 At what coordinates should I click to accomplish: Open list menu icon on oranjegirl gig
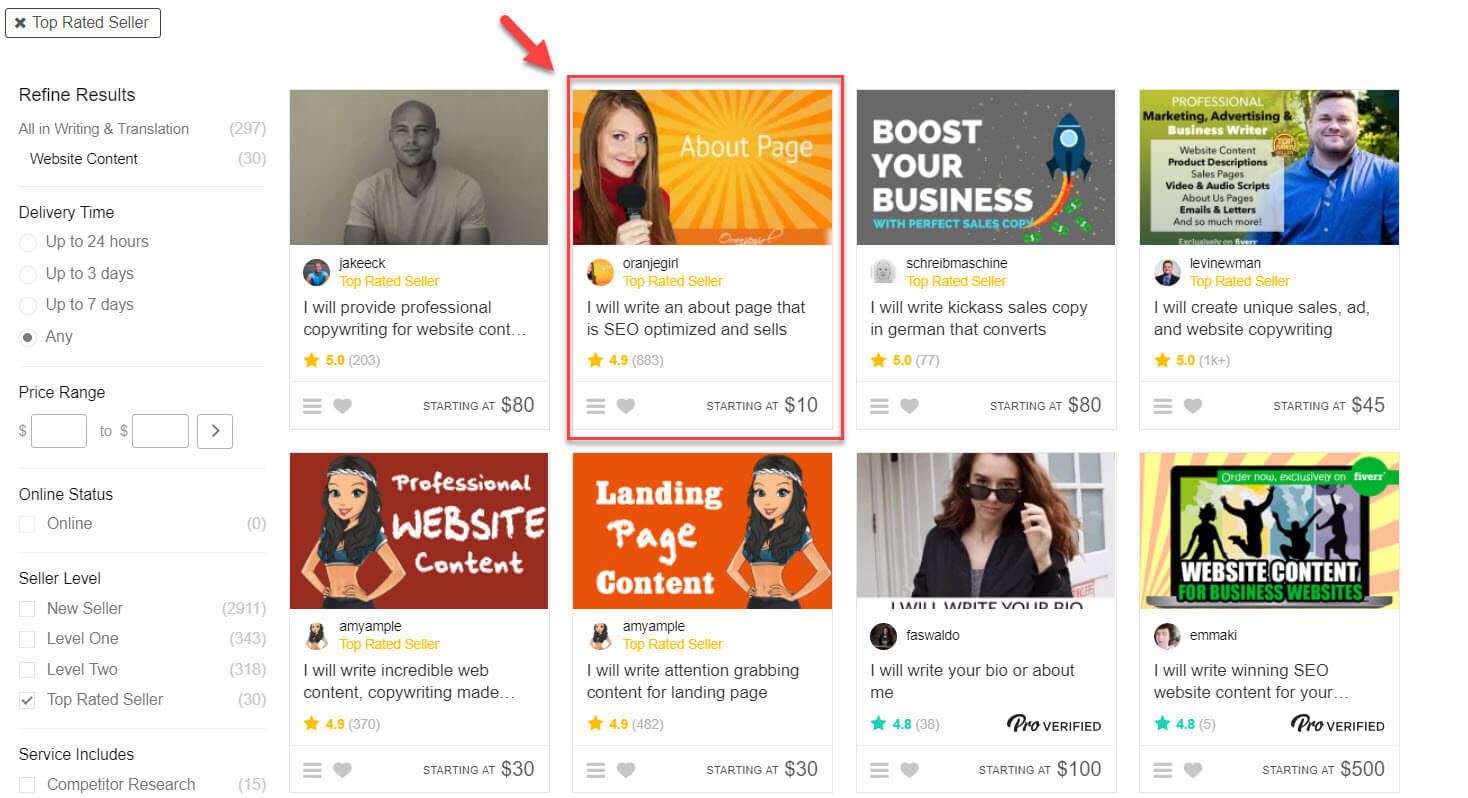point(595,406)
